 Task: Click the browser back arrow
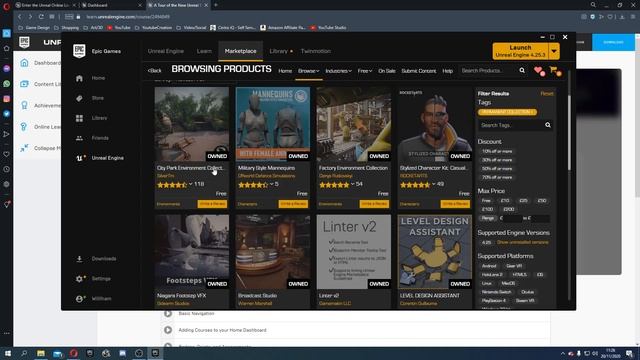pyautogui.click(x=20, y=17)
